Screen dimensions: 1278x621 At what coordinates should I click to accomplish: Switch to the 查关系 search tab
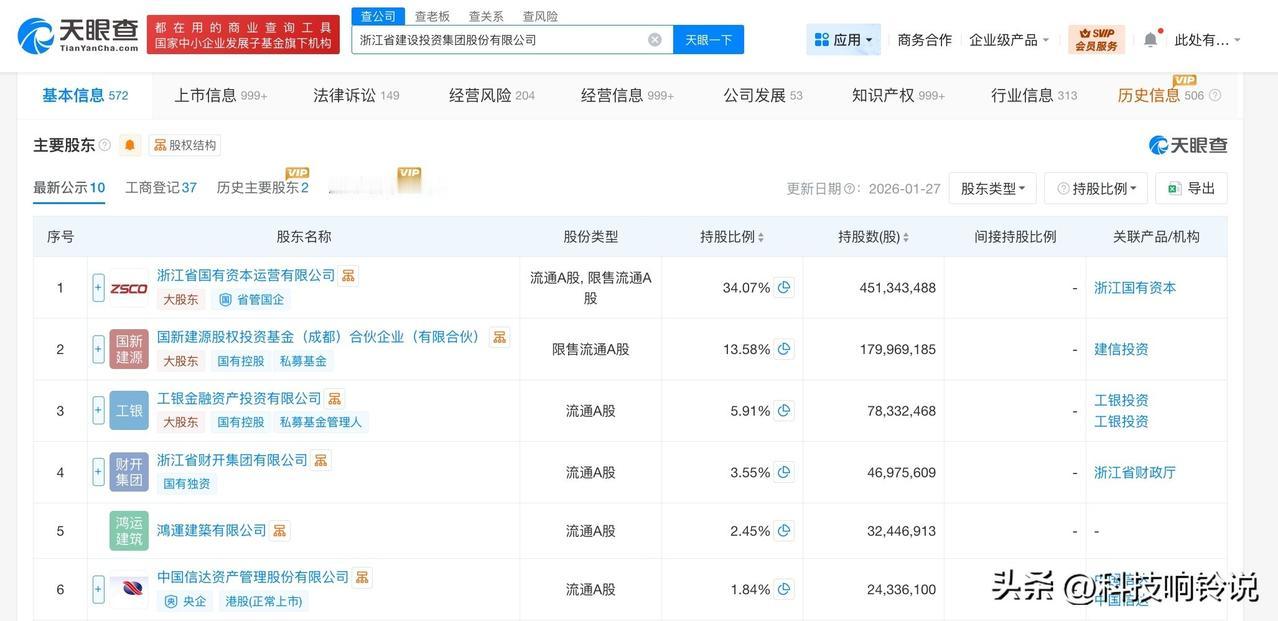486,16
